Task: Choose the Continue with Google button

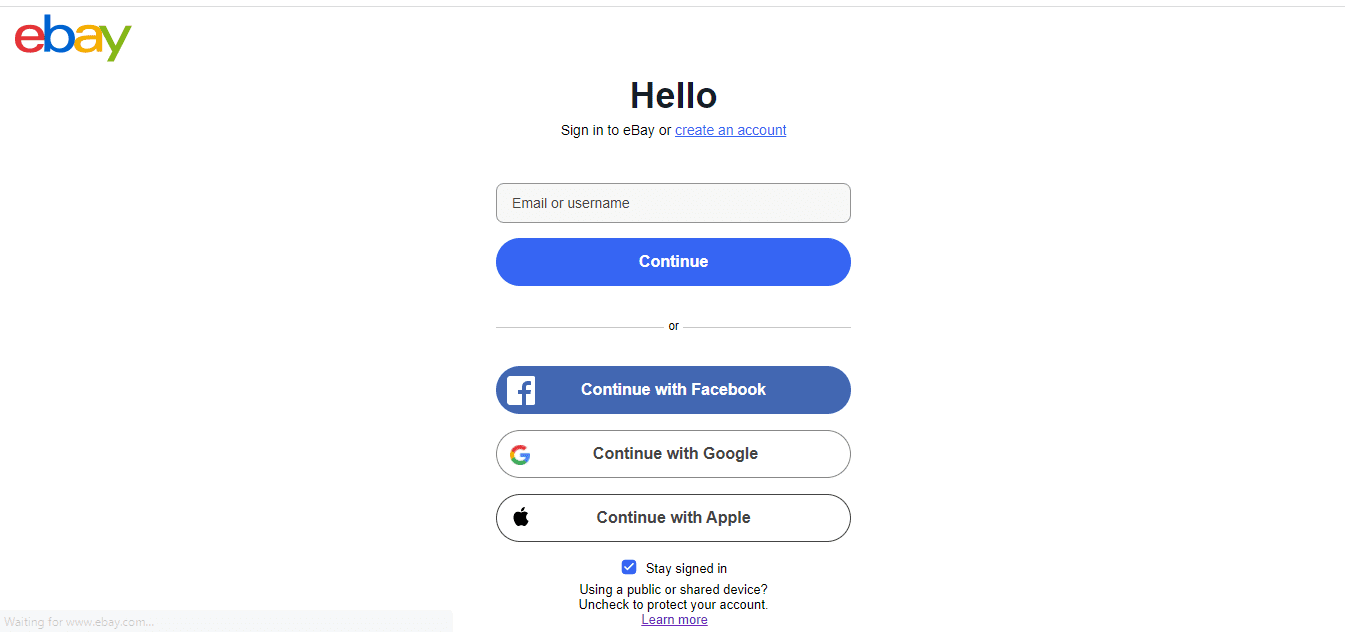Action: click(x=673, y=454)
